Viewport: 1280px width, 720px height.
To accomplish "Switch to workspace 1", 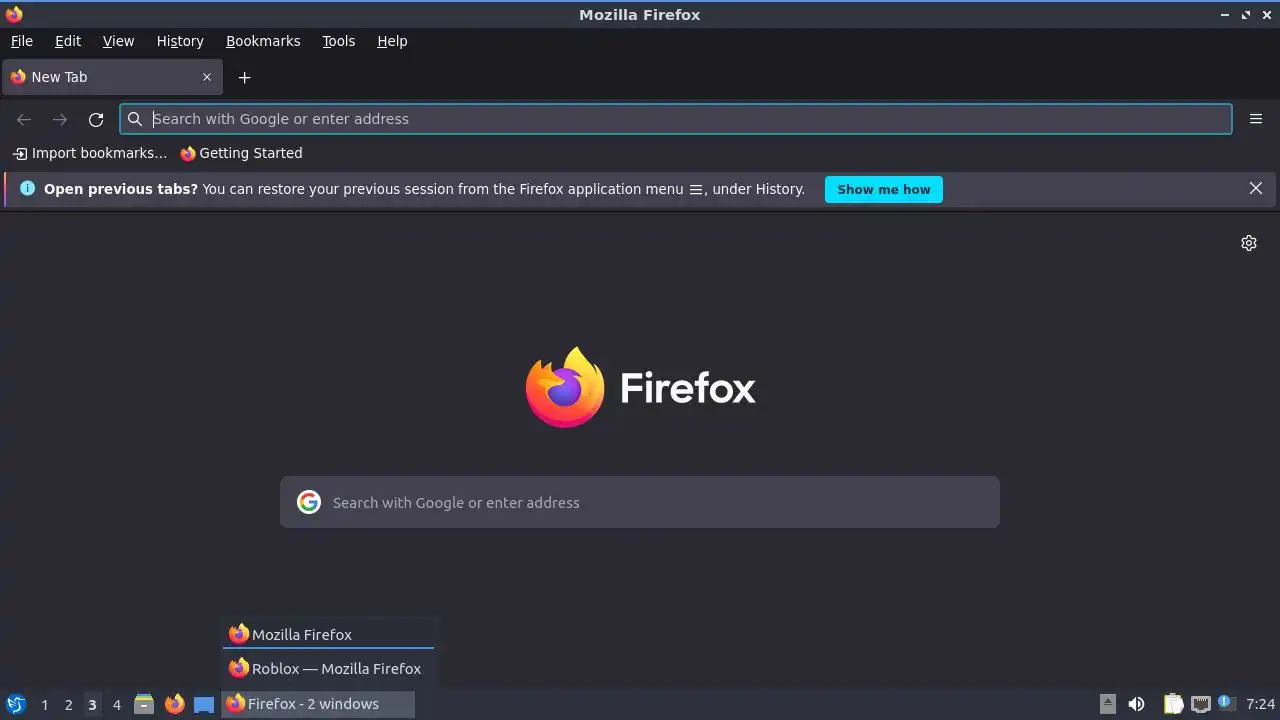I will click(44, 705).
